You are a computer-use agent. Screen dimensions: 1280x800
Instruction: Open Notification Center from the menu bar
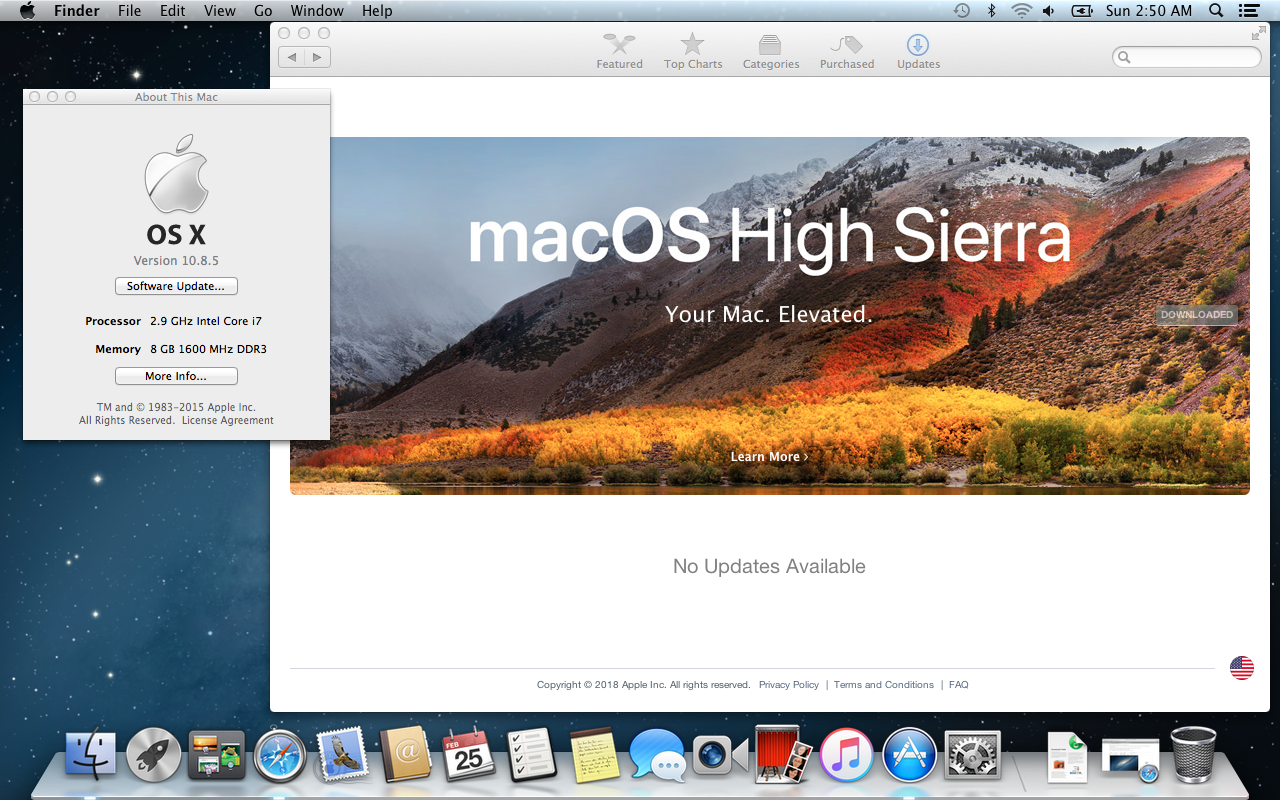(x=1248, y=11)
